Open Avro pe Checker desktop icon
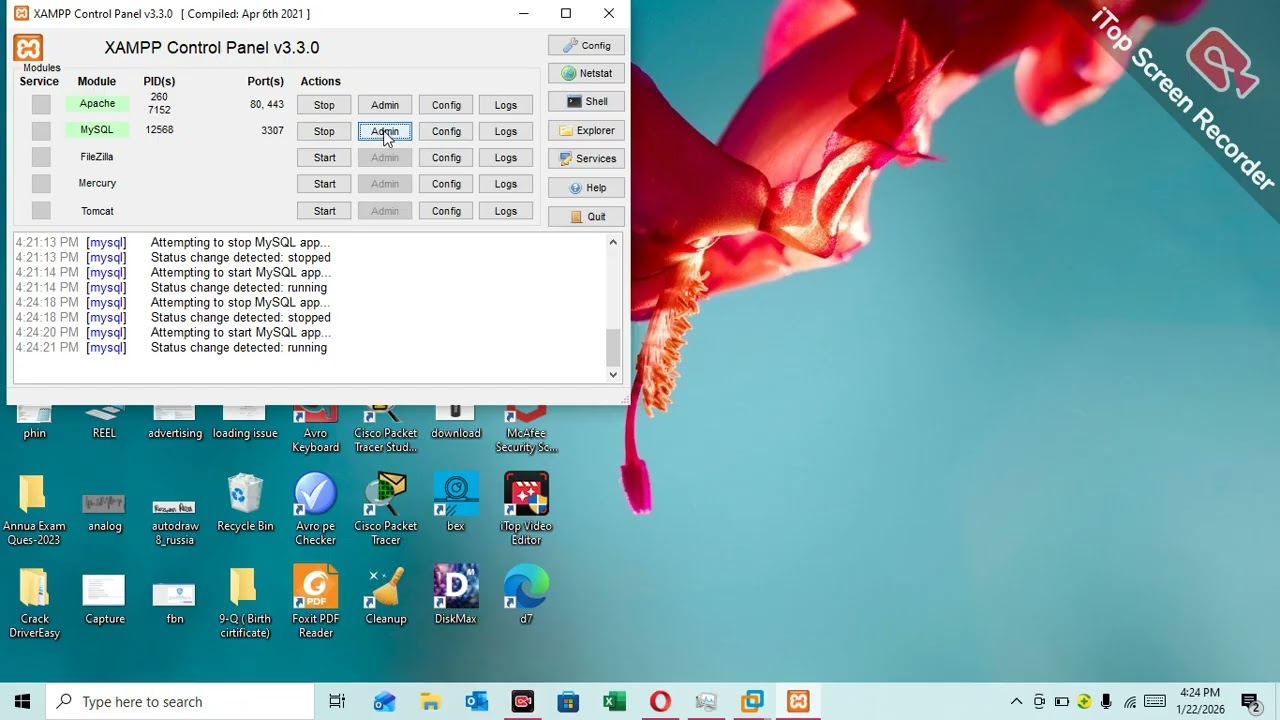 [315, 509]
